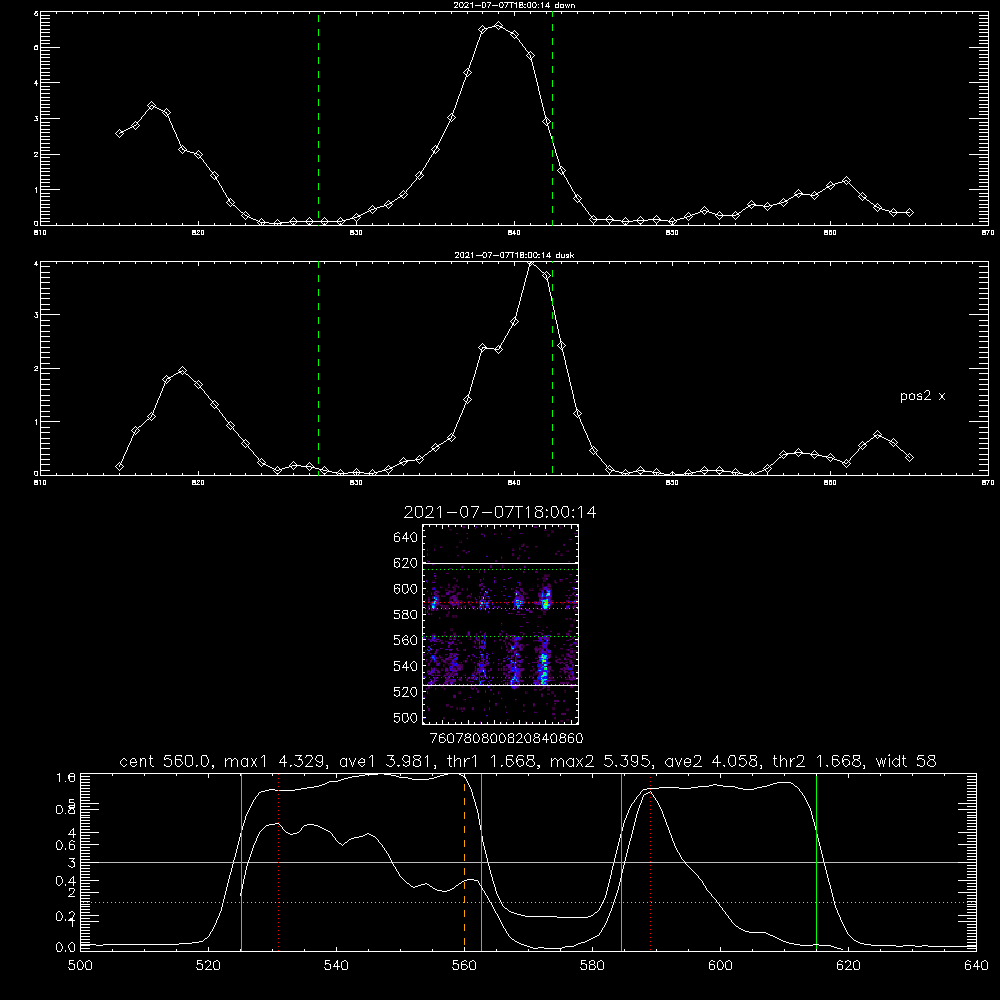
Task: Click the upper white horizontal line in spectral image
Action: coord(500,564)
